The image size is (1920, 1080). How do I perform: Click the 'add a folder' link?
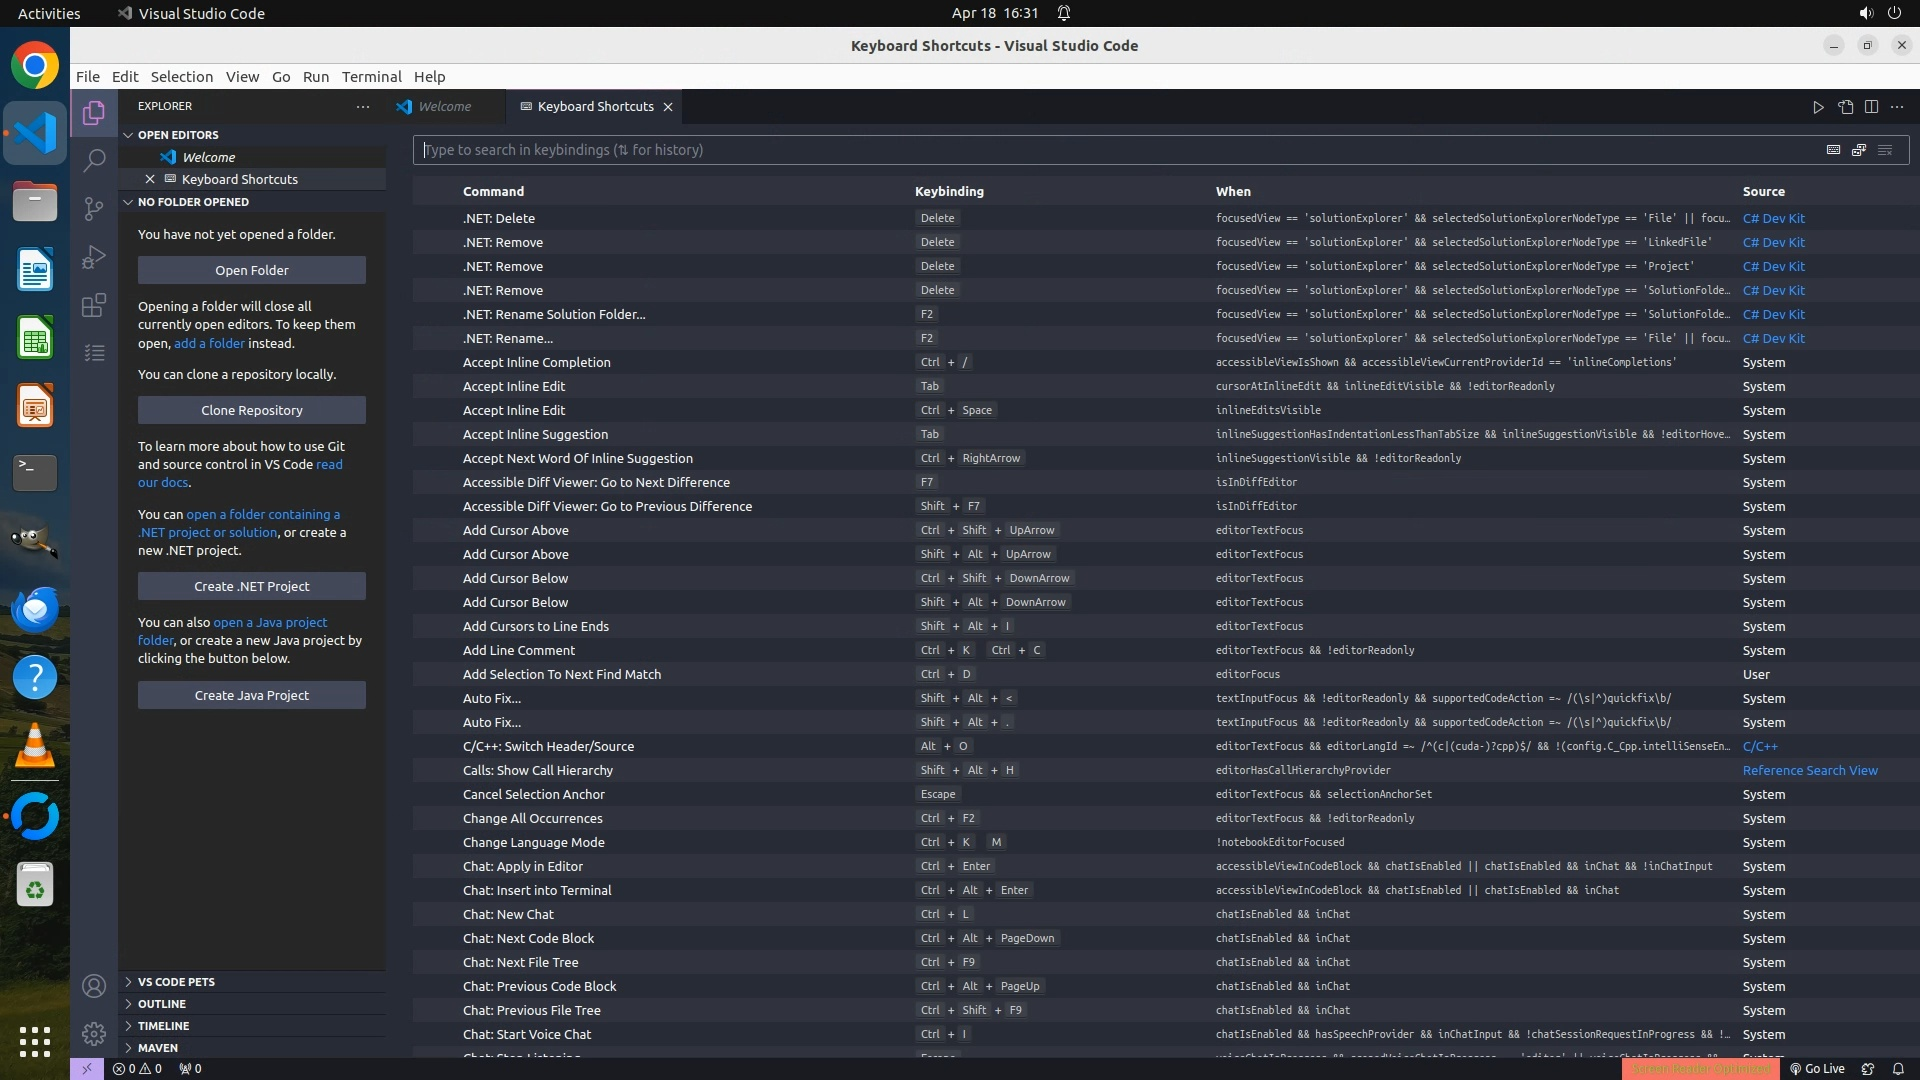(x=209, y=343)
